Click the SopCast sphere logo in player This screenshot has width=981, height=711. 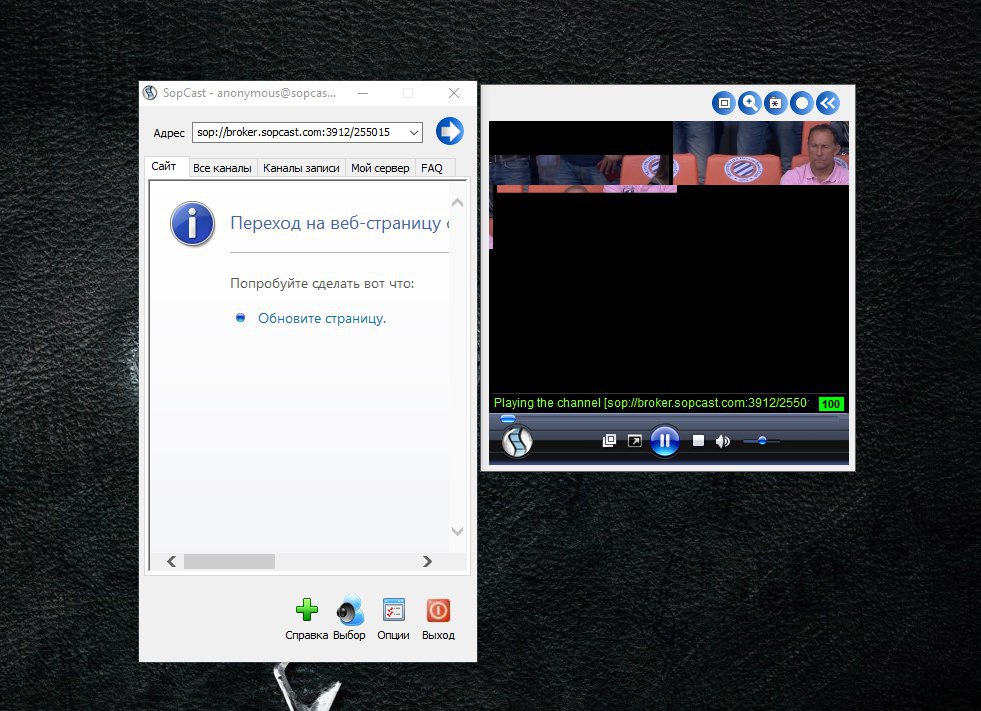click(517, 441)
